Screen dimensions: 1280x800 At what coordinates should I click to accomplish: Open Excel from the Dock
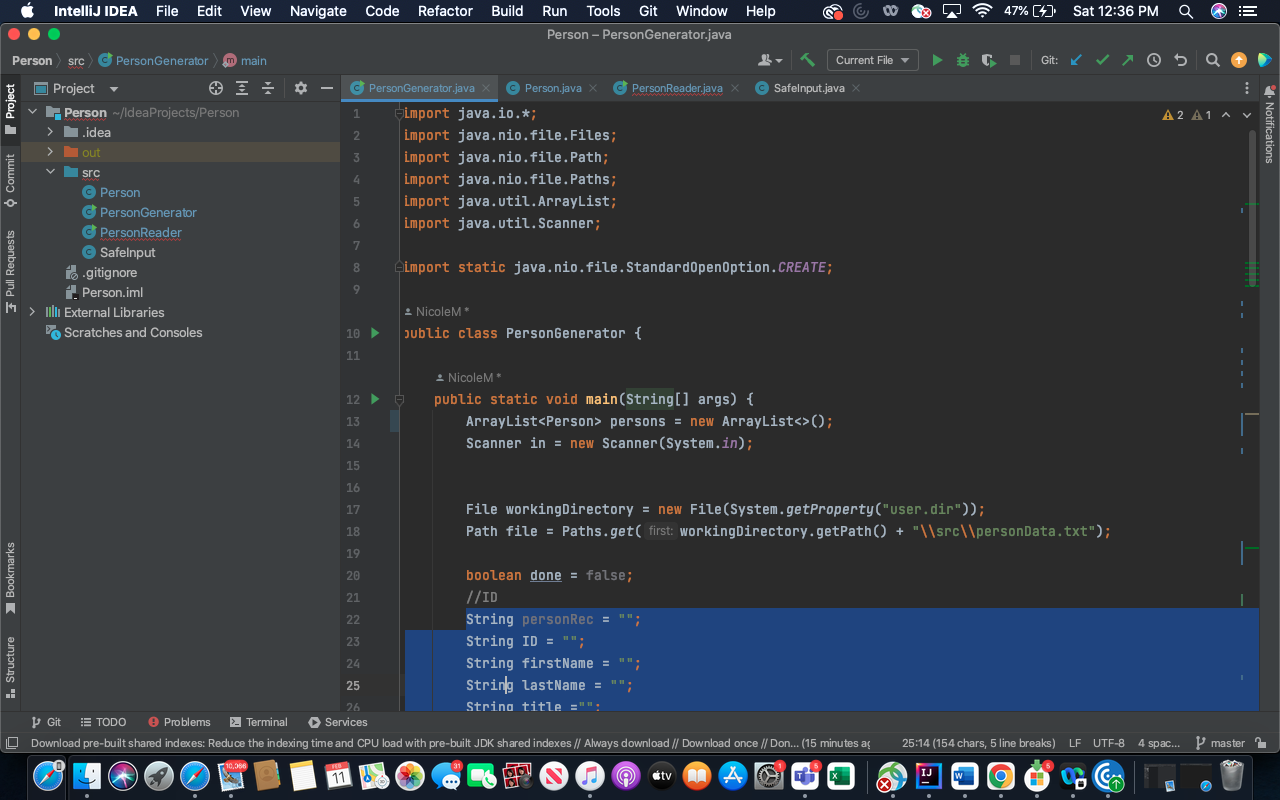point(840,775)
